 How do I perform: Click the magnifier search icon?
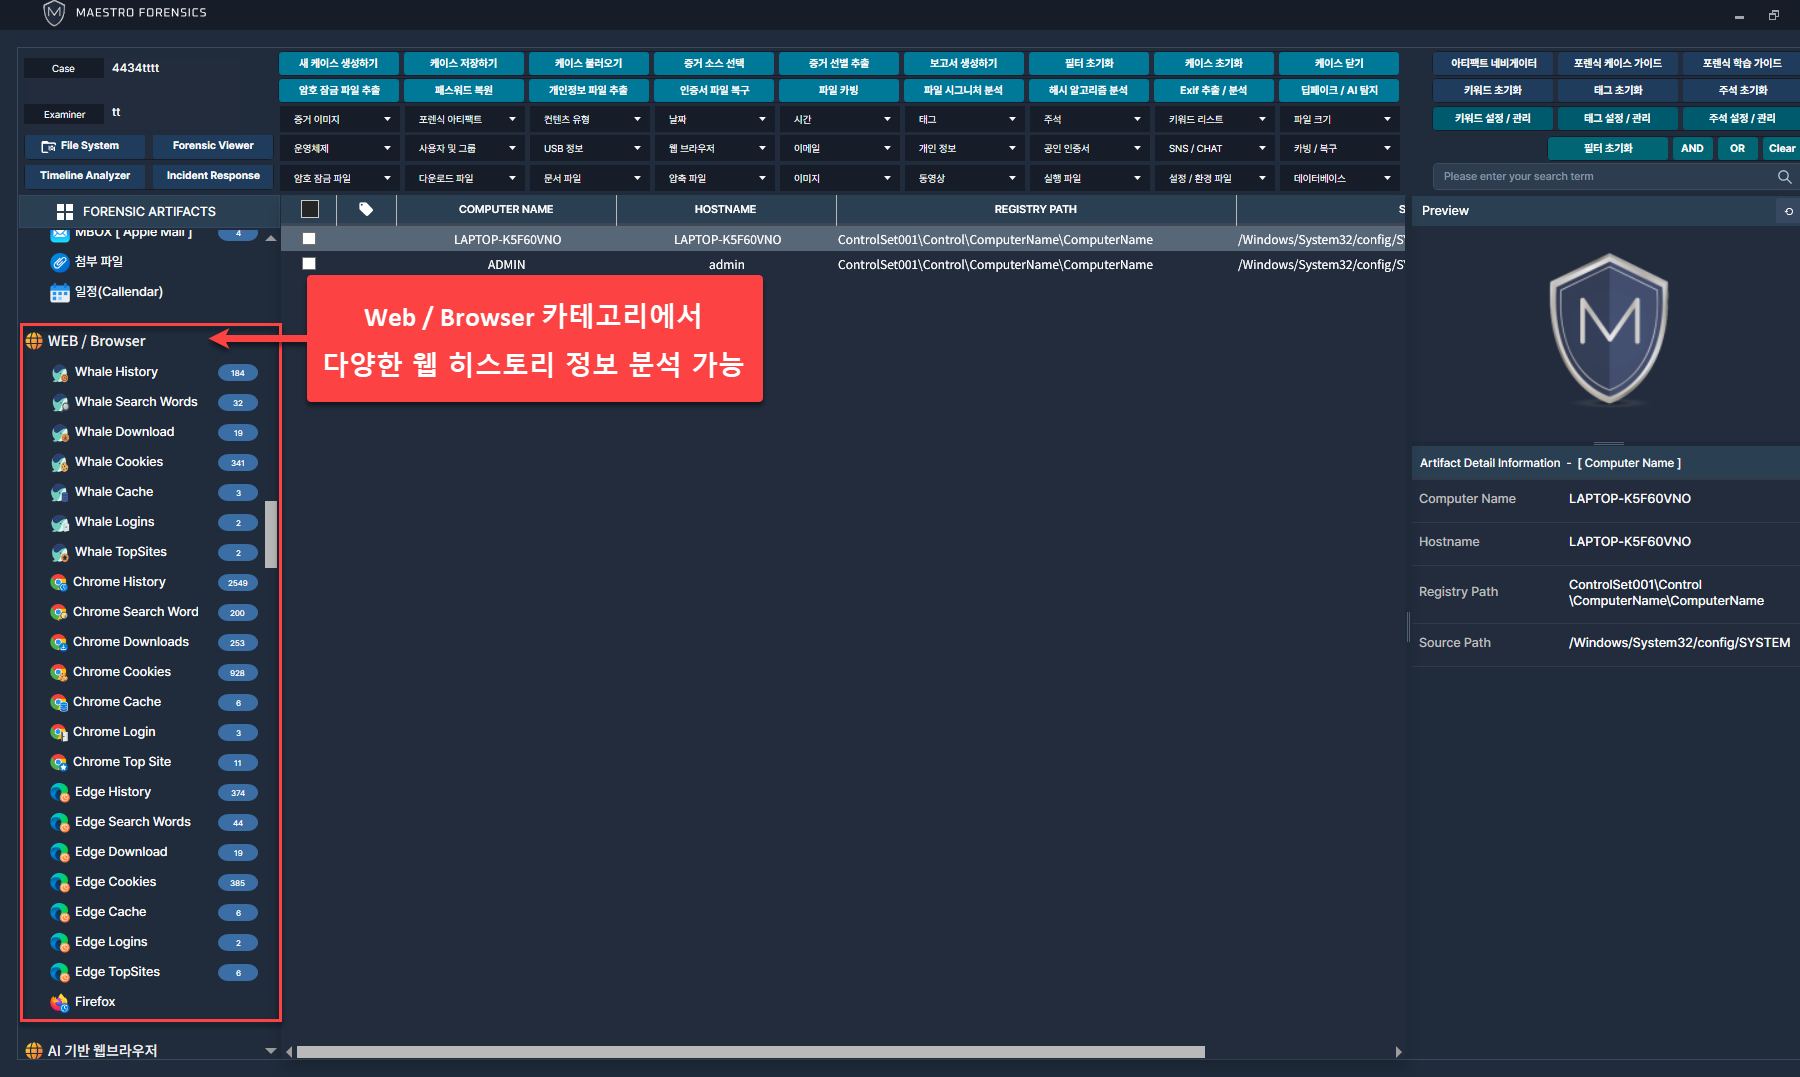[x=1784, y=177]
